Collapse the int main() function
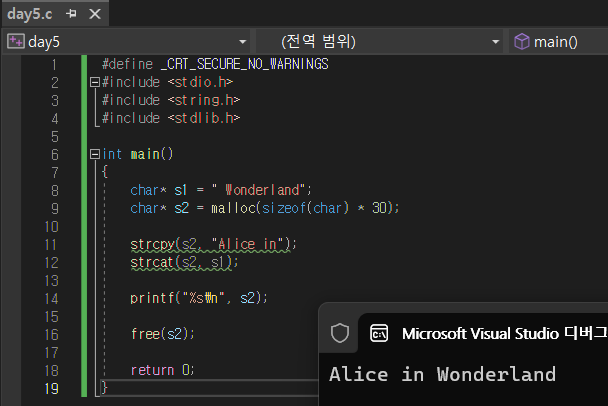608x406 pixels. coord(95,154)
